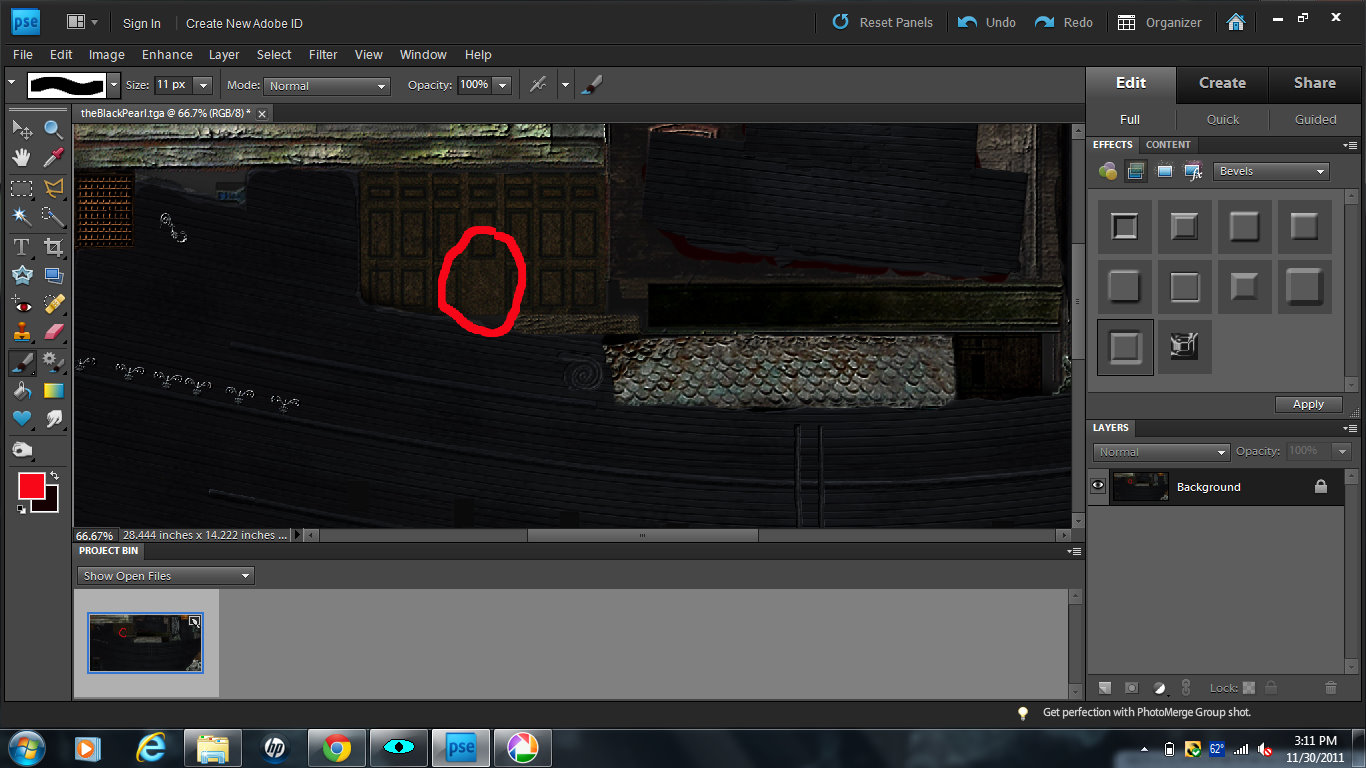Viewport: 1366px width, 768px height.
Task: Select the Smudge finger tool
Action: pos(53,420)
